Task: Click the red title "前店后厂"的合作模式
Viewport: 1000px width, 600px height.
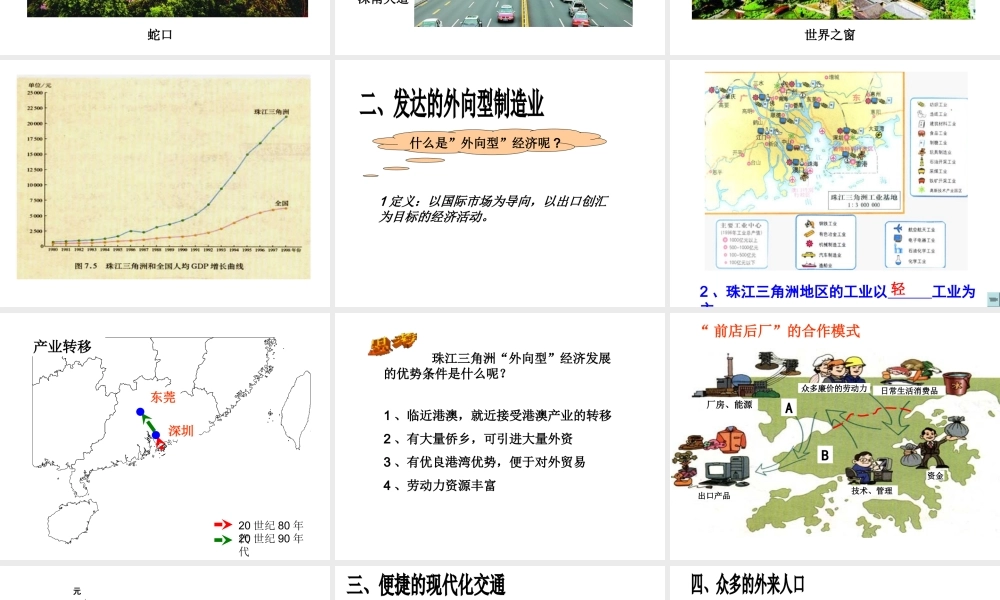Action: click(779, 330)
